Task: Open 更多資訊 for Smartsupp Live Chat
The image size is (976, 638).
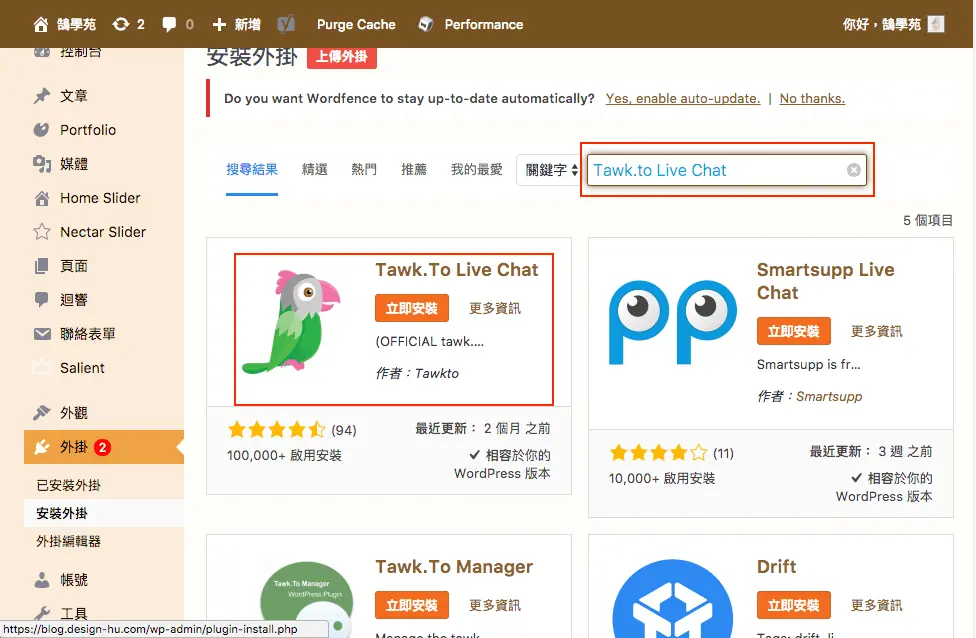Action: click(876, 331)
